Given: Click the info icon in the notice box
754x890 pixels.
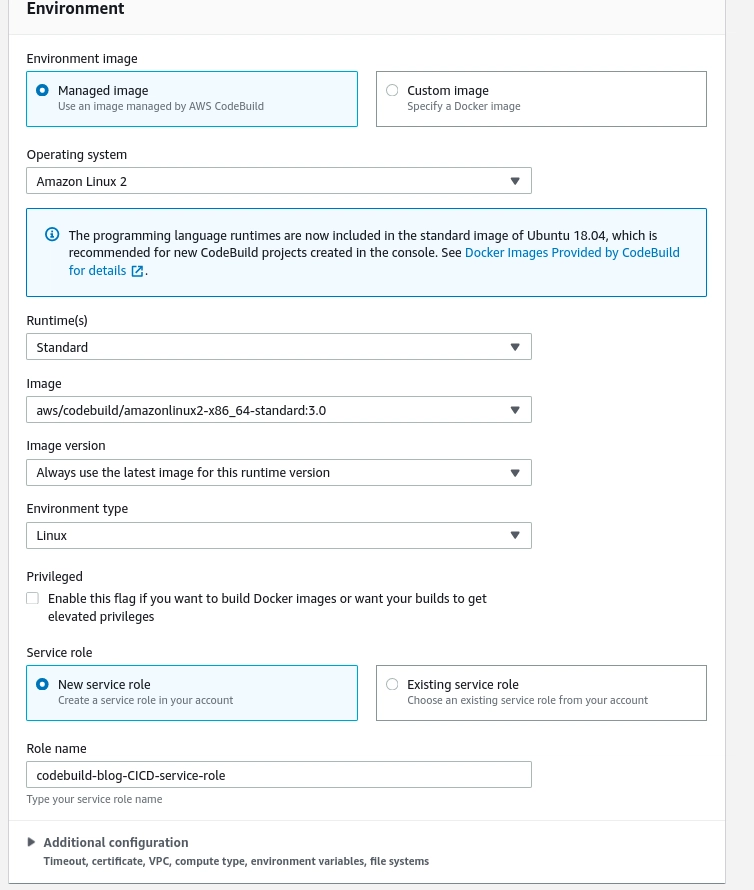Looking at the screenshot, I should click(52, 235).
